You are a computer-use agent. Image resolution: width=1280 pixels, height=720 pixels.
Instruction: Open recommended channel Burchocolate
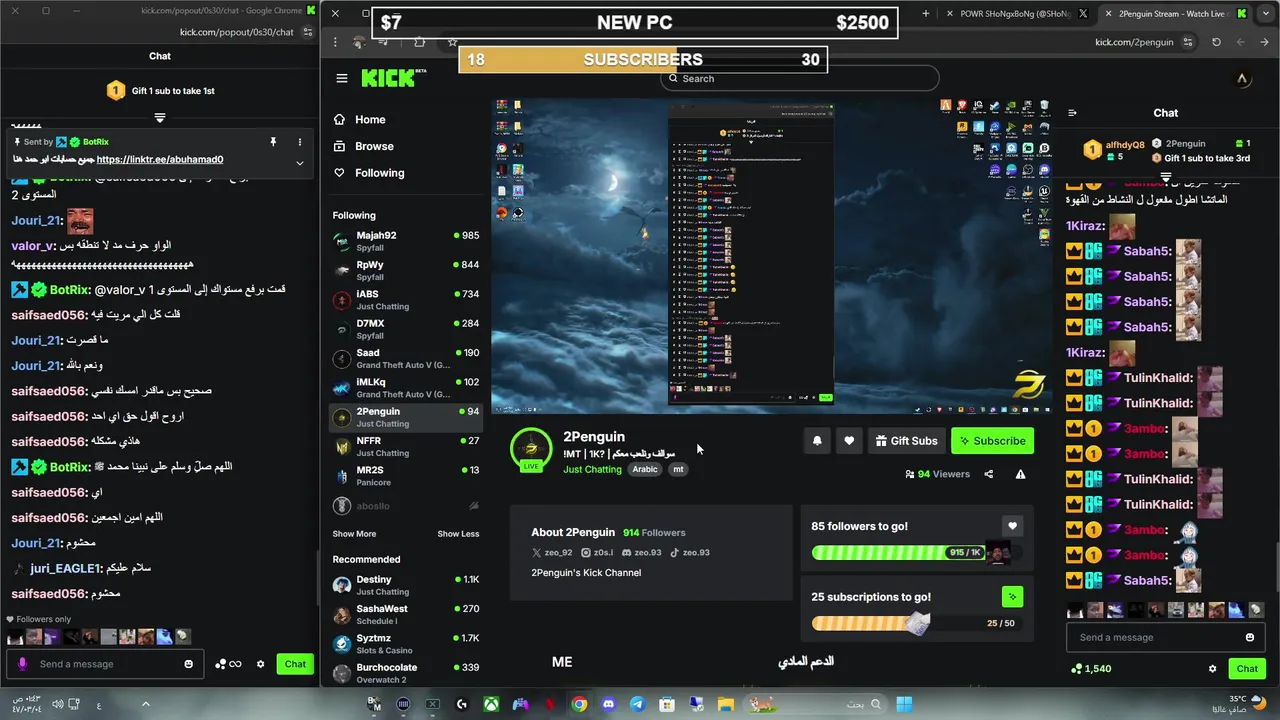coord(405,673)
